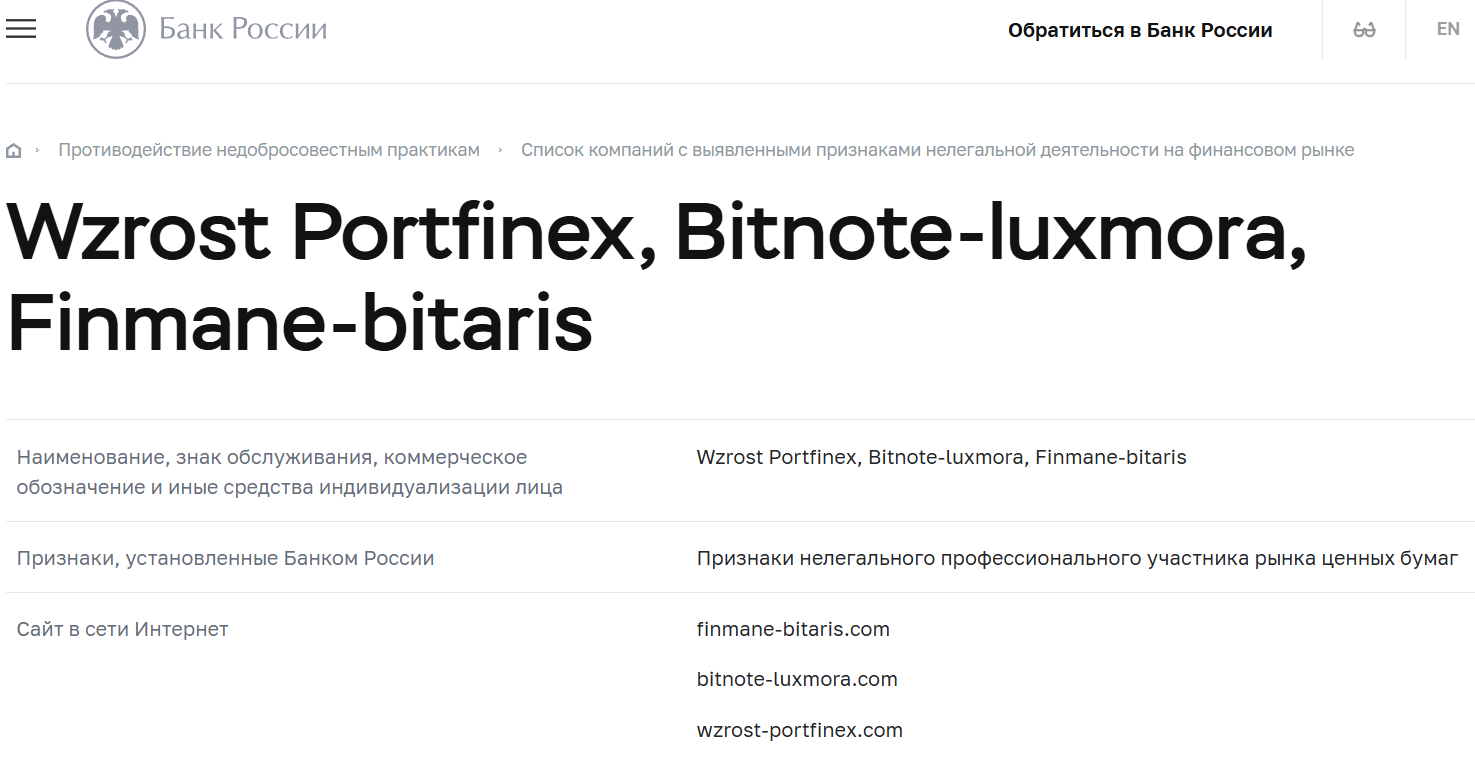1475x772 pixels.
Task: Click the company names value in the first table row
Action: [940, 457]
